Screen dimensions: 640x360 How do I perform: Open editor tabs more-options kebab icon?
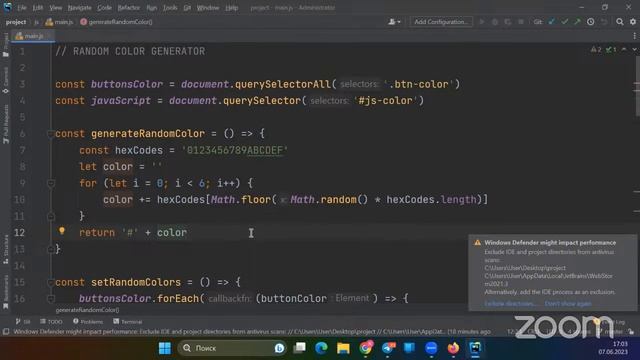[x=635, y=36]
